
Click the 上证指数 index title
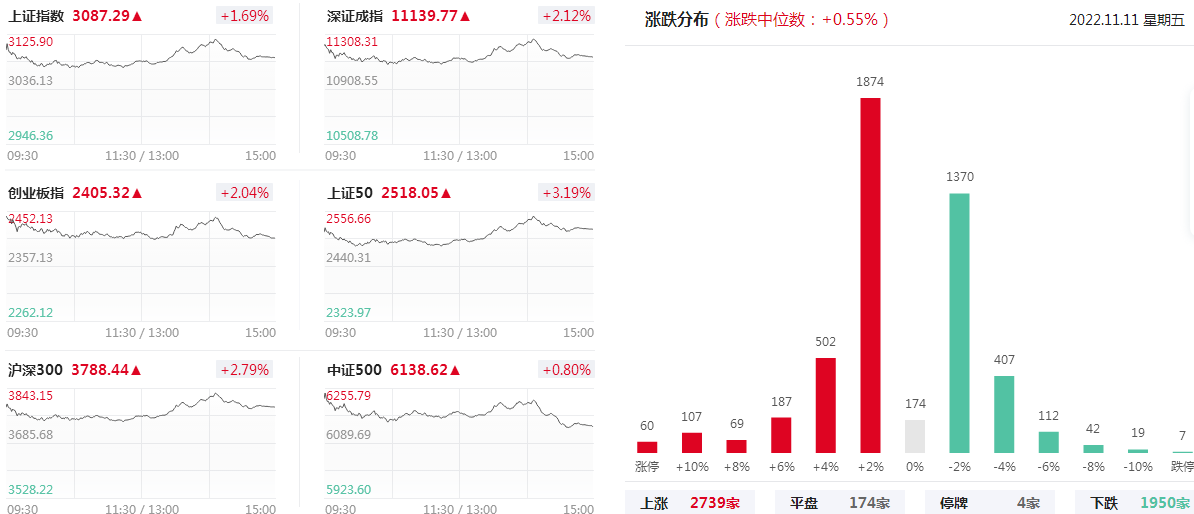pos(37,14)
